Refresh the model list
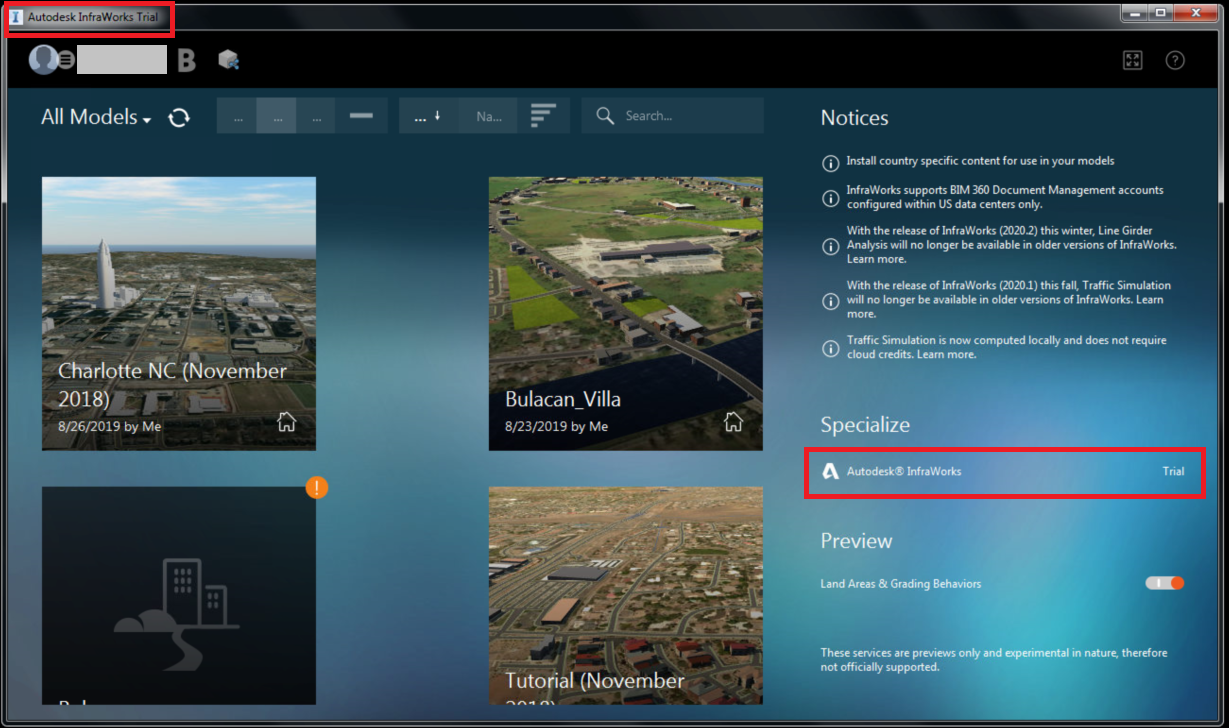Screen dimensions: 1229x728 (x=179, y=117)
